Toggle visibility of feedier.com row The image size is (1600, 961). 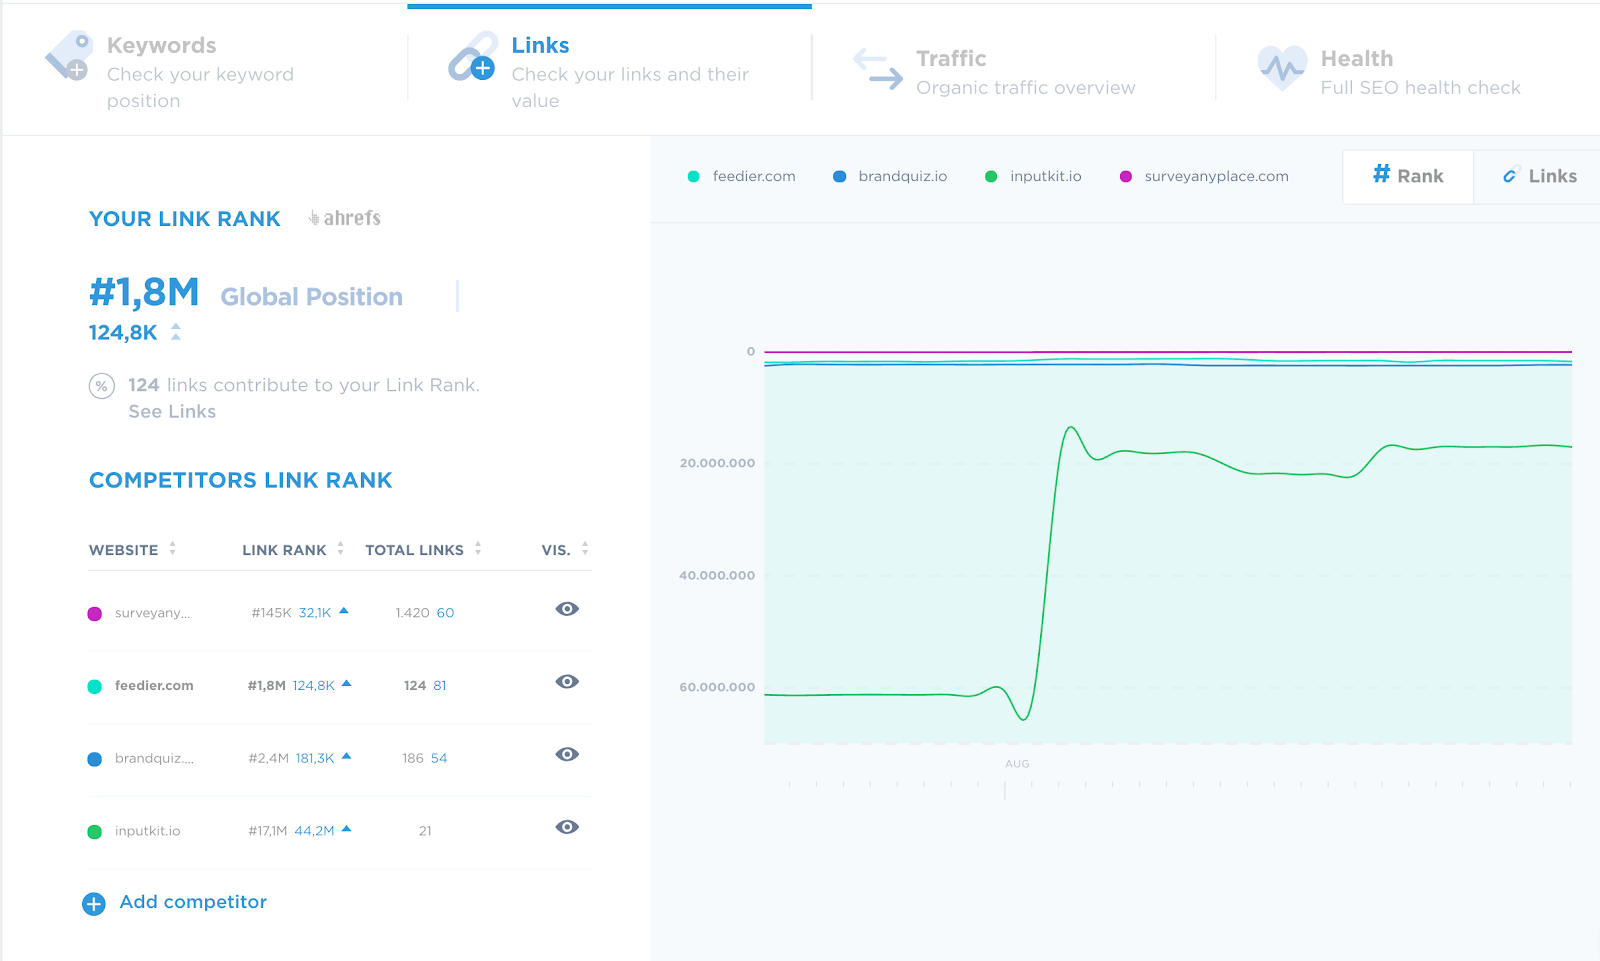pos(567,682)
